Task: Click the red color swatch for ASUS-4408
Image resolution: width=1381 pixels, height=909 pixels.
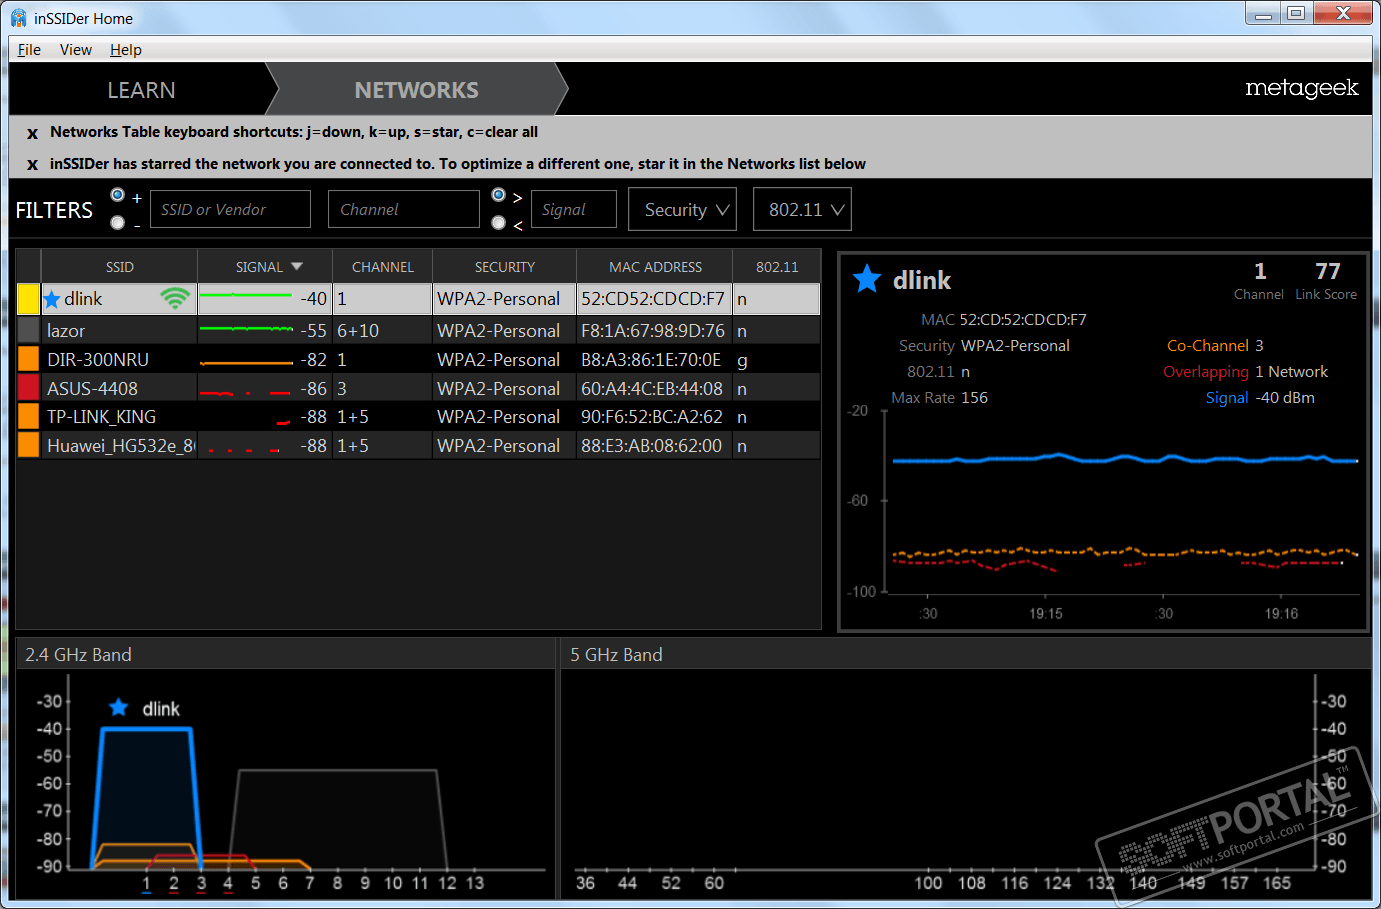Action: tap(28, 388)
